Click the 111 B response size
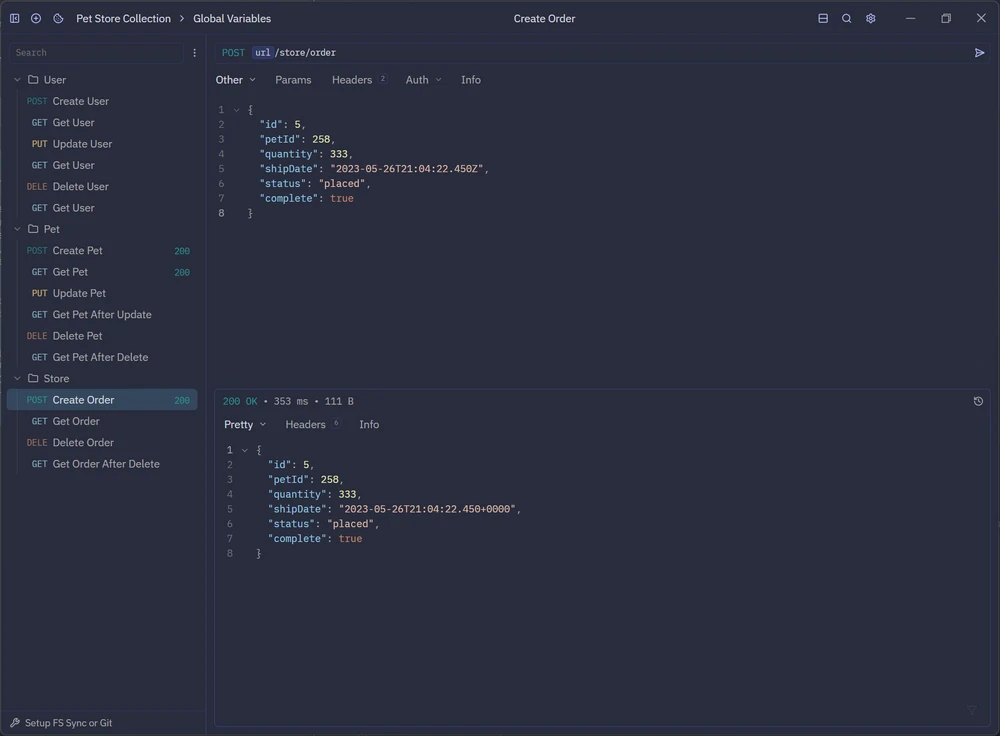The height and width of the screenshot is (736, 1000). pos(339,401)
